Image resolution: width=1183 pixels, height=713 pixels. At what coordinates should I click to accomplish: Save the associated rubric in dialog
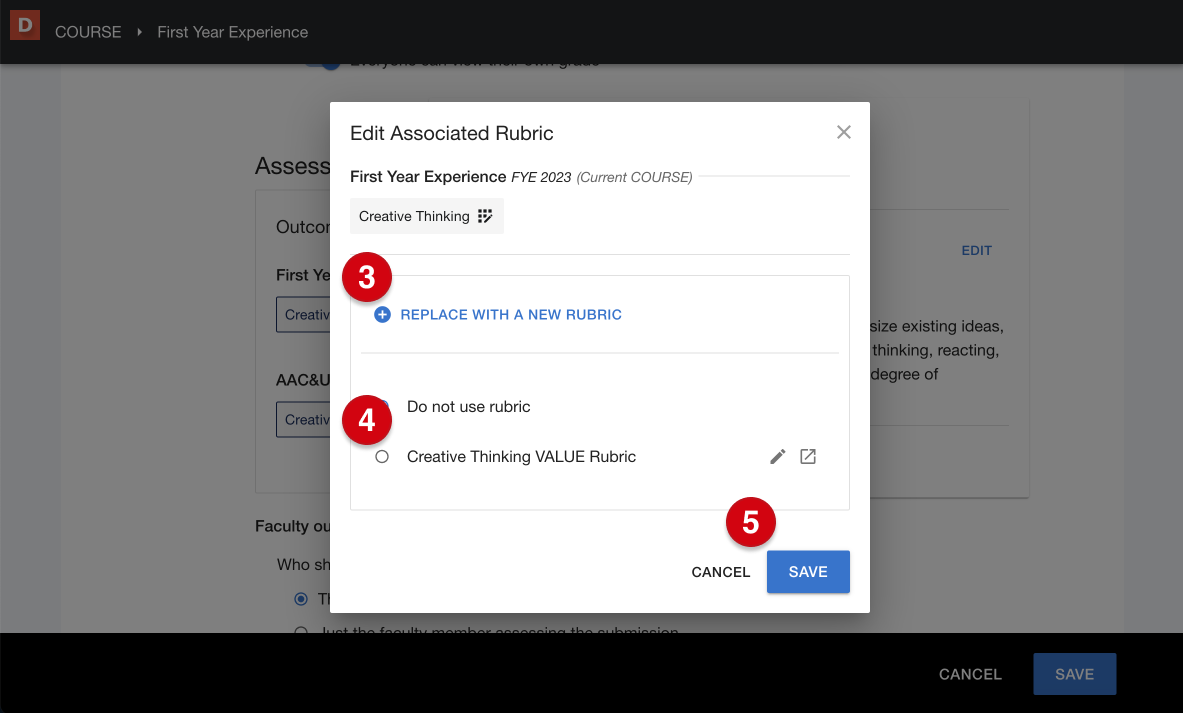(x=808, y=572)
